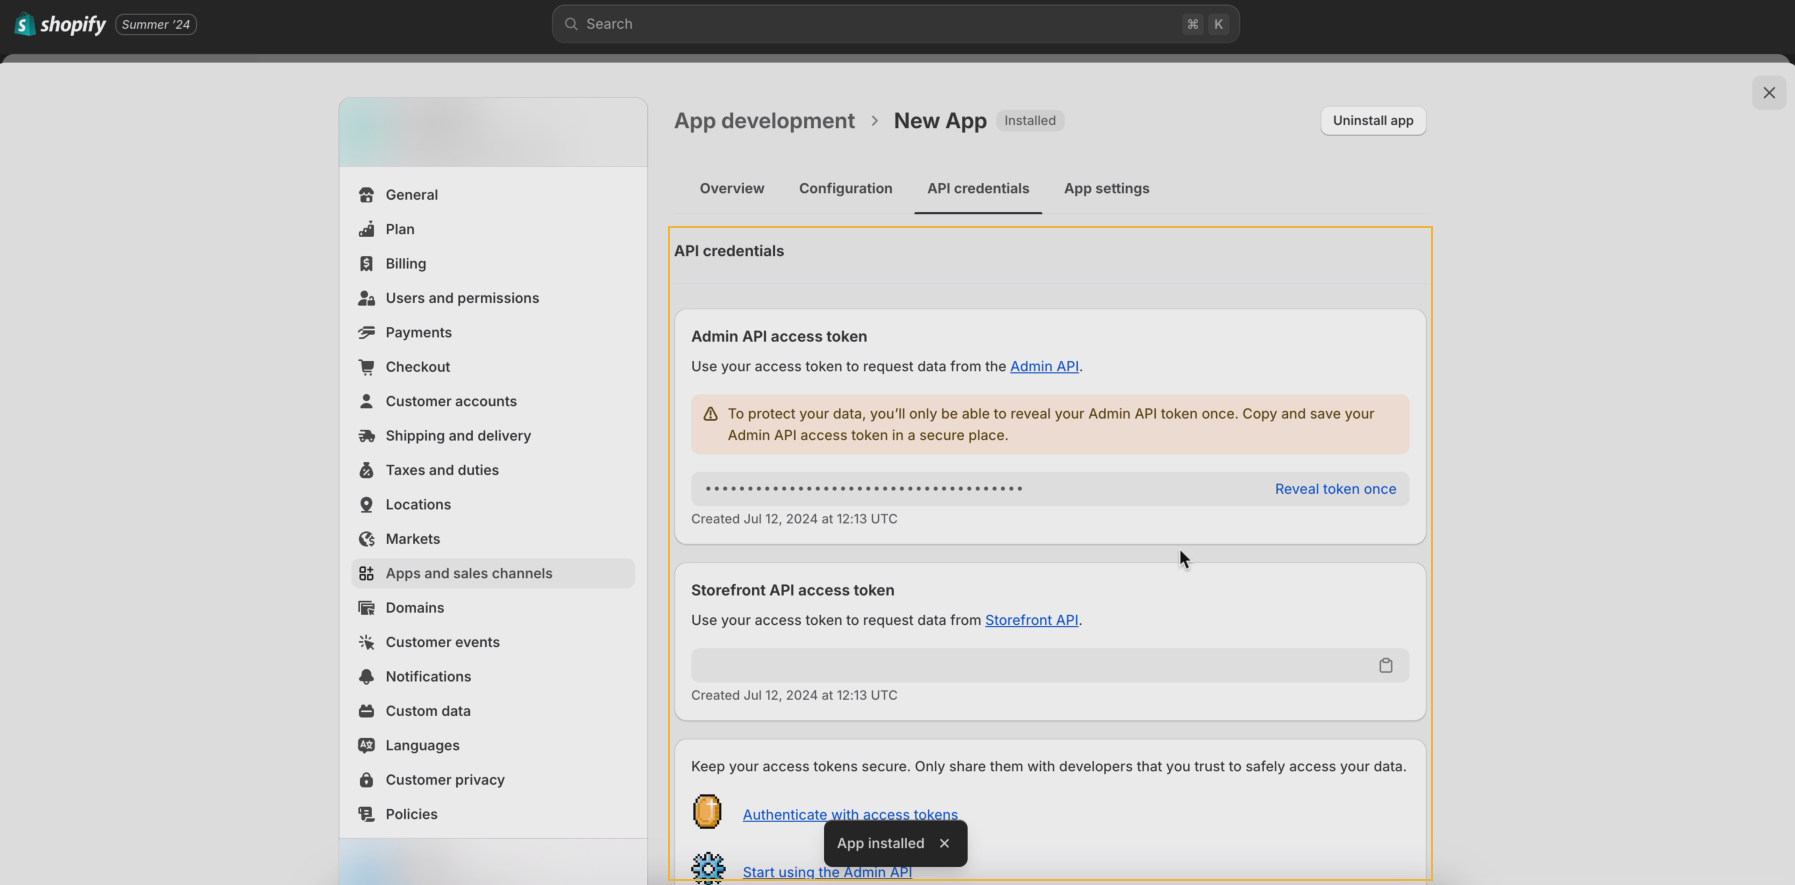Viewport: 1795px width, 885px height.
Task: Click the Billing receipt icon
Action: 366,264
